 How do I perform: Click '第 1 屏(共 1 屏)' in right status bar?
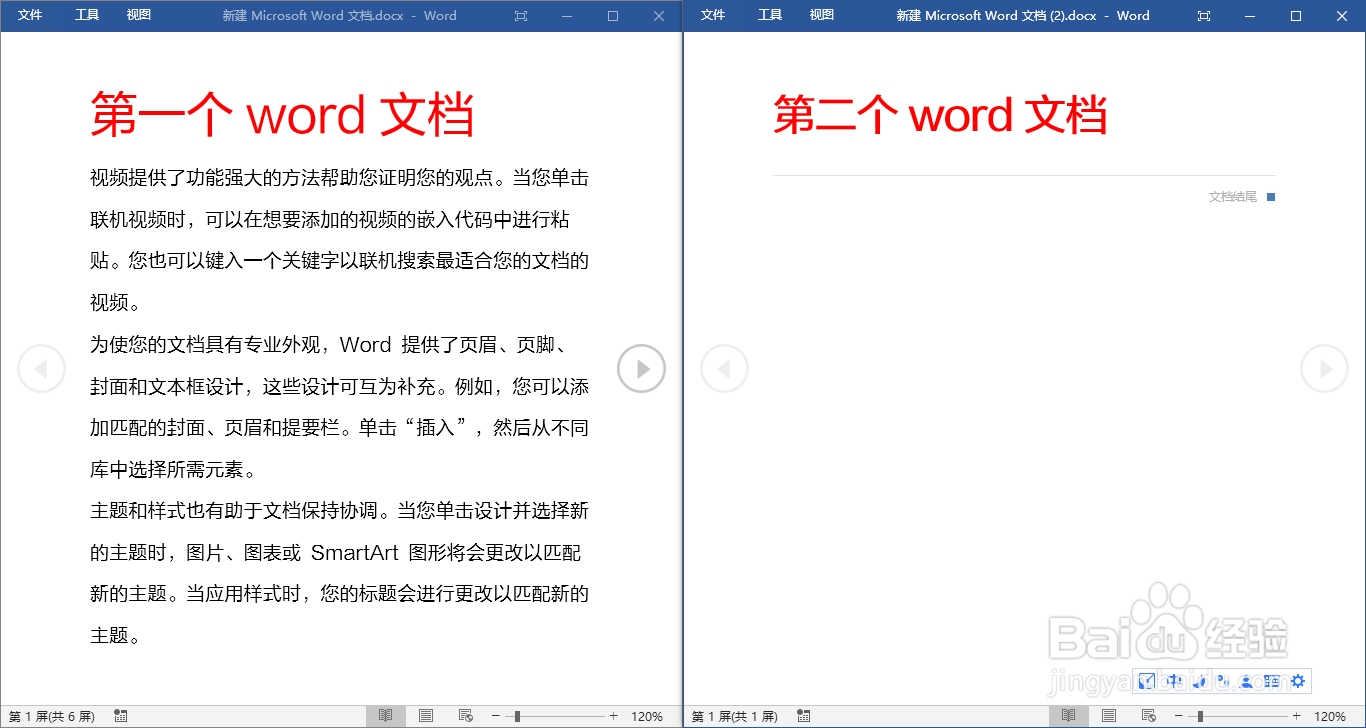(x=735, y=716)
